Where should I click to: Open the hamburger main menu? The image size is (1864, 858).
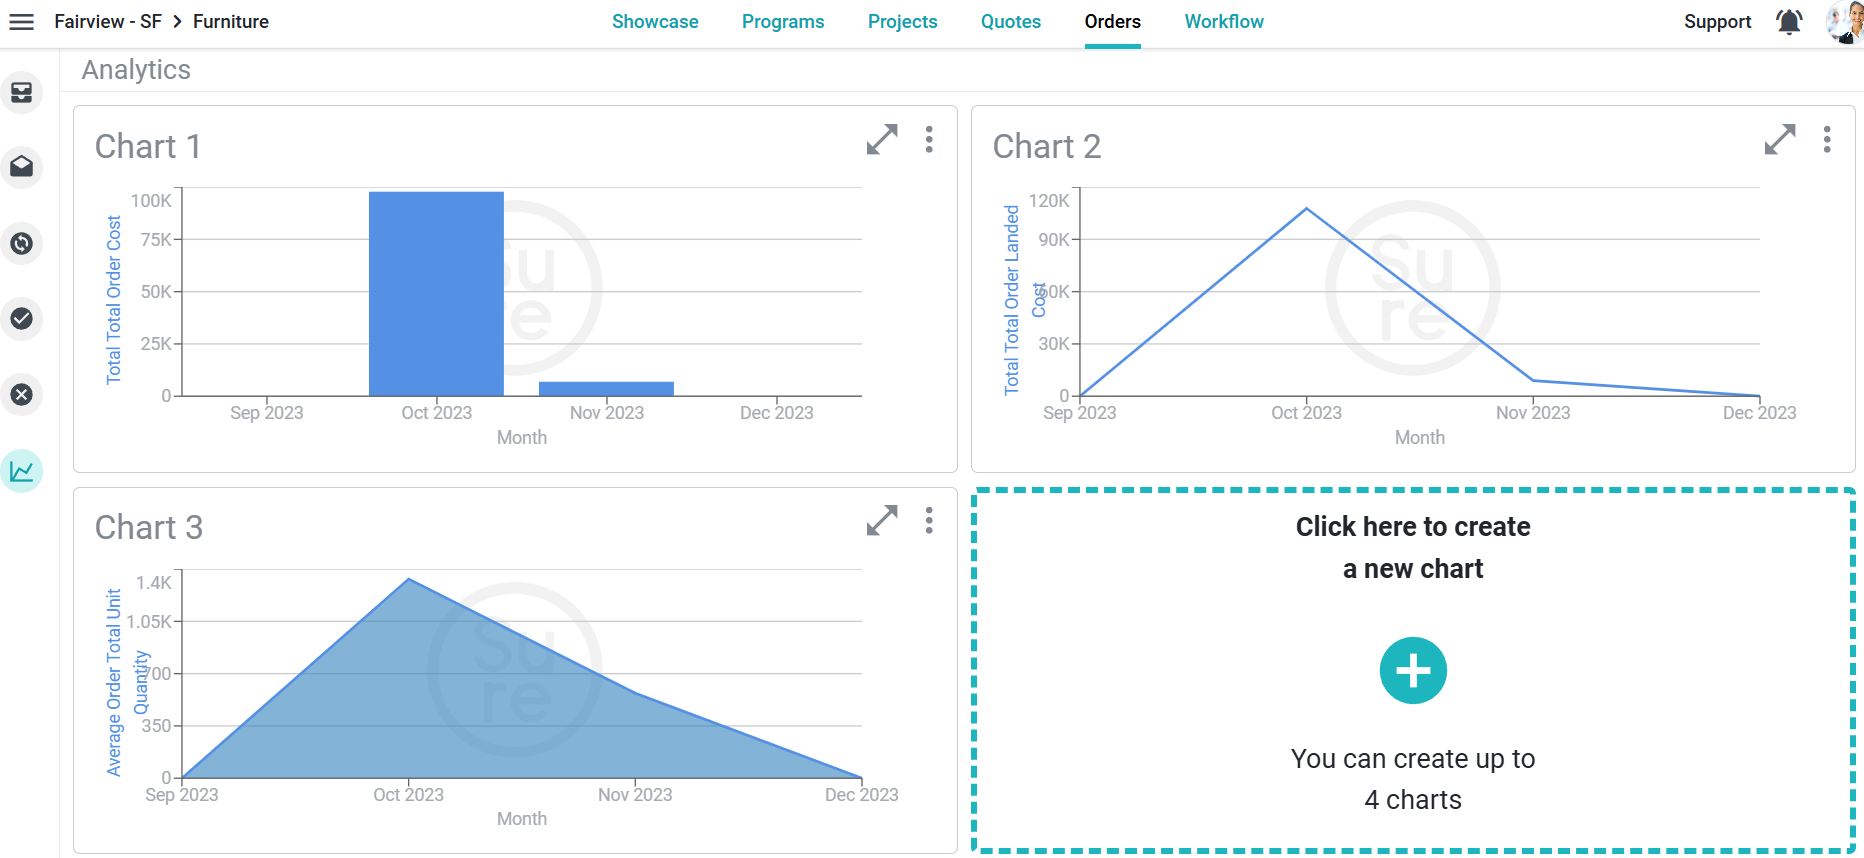[x=21, y=22]
